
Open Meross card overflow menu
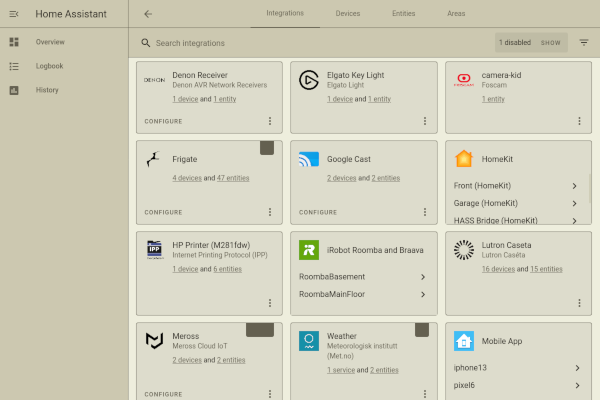click(270, 394)
